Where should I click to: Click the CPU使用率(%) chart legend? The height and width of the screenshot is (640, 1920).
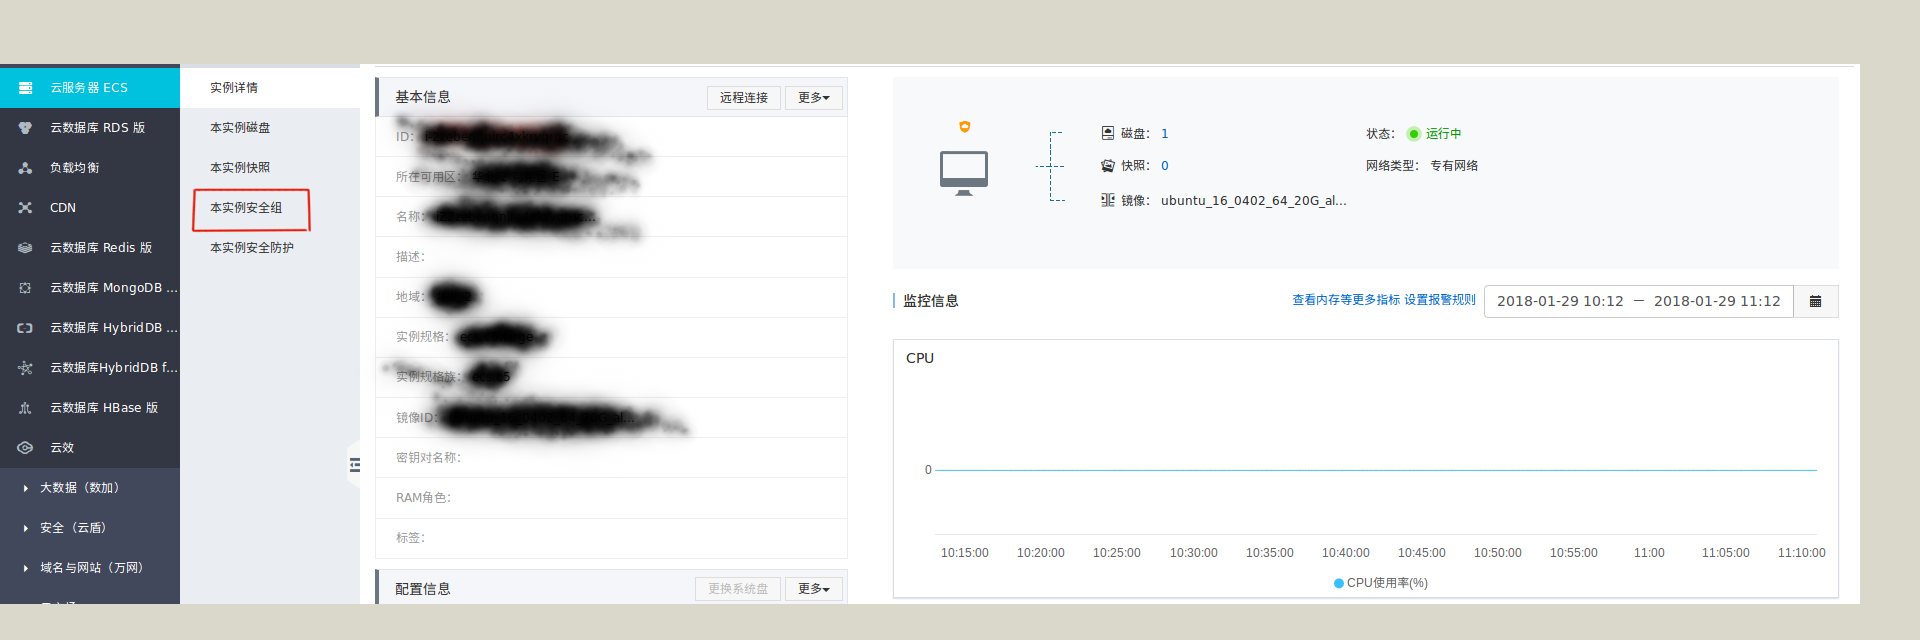pyautogui.click(x=1381, y=583)
